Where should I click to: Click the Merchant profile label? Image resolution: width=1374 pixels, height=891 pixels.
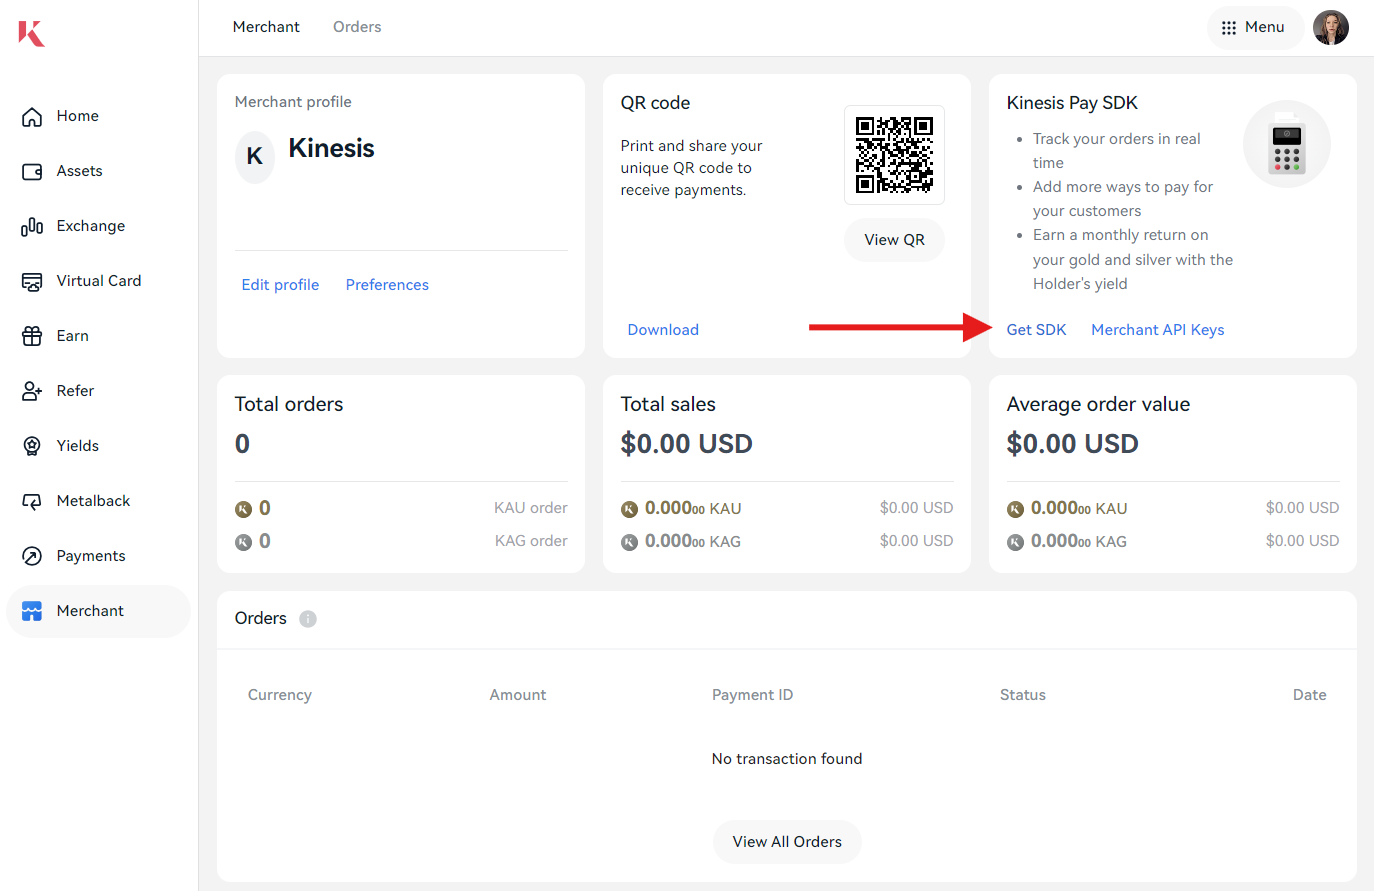[x=293, y=102]
